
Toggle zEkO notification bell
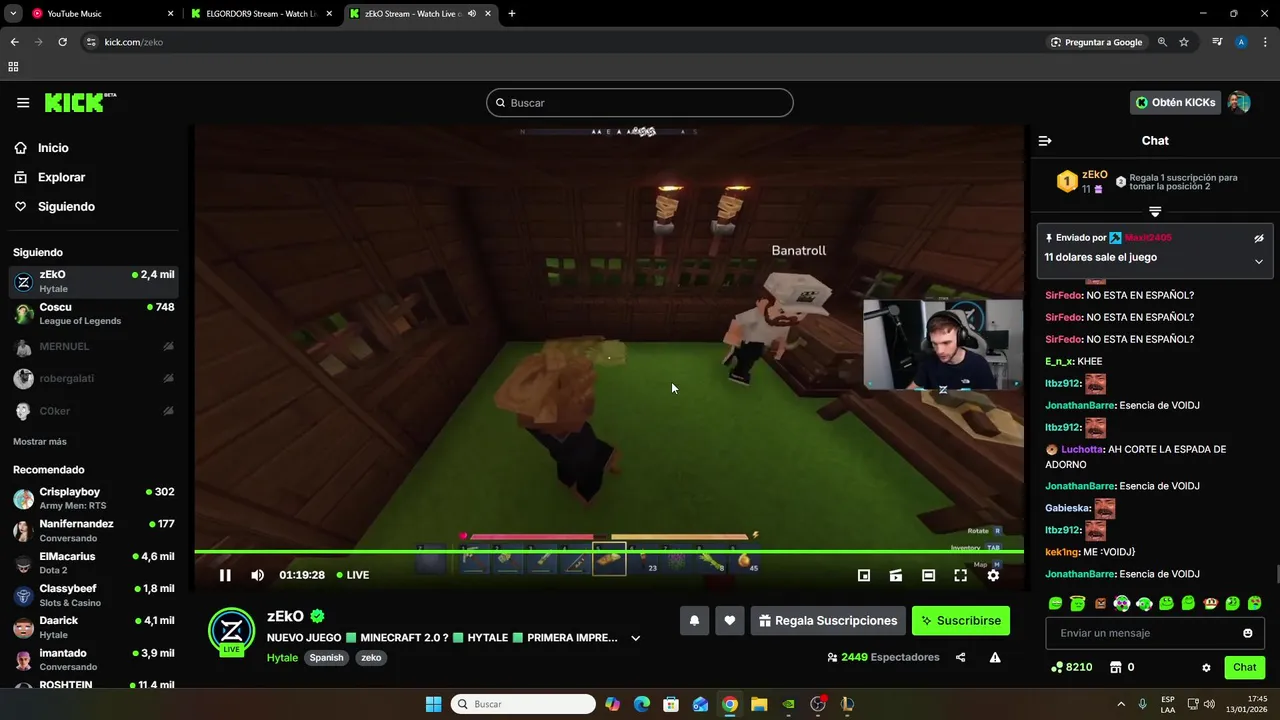coord(694,621)
